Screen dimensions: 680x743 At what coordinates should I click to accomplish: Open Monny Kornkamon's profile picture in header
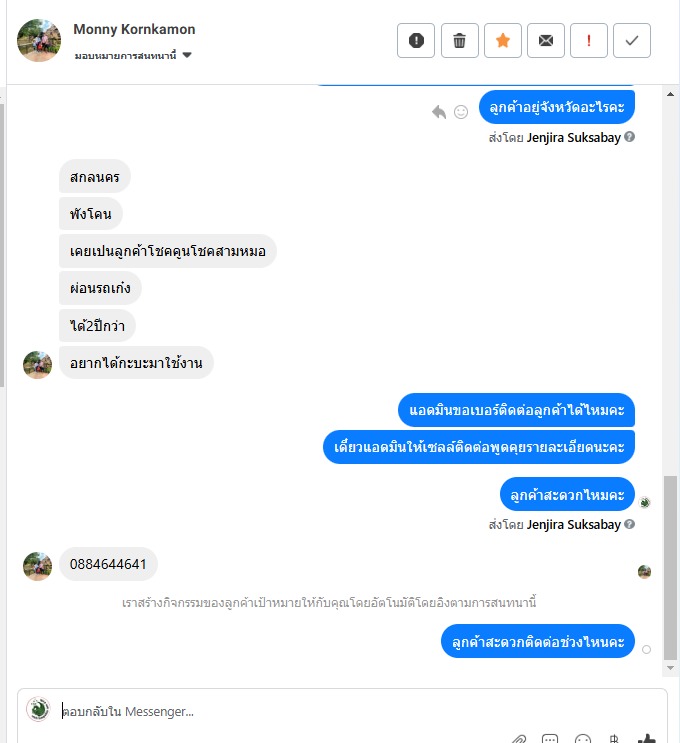tap(39, 40)
